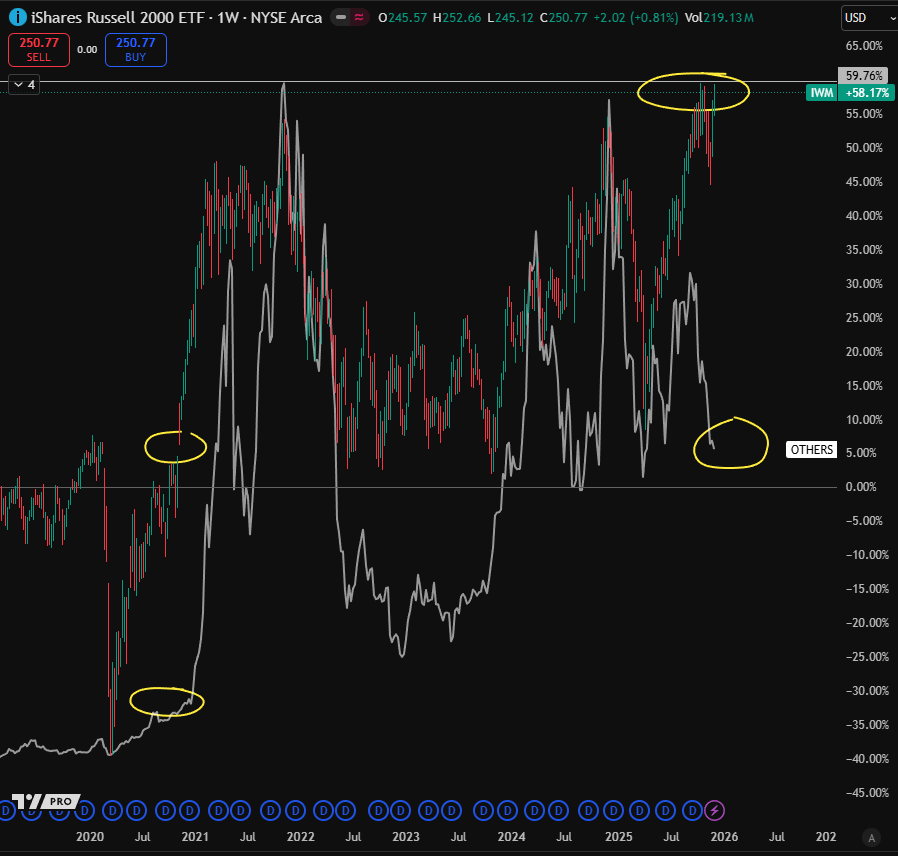Image resolution: width=898 pixels, height=856 pixels.
Task: Click the 2024 label on time axis
Action: (x=511, y=837)
